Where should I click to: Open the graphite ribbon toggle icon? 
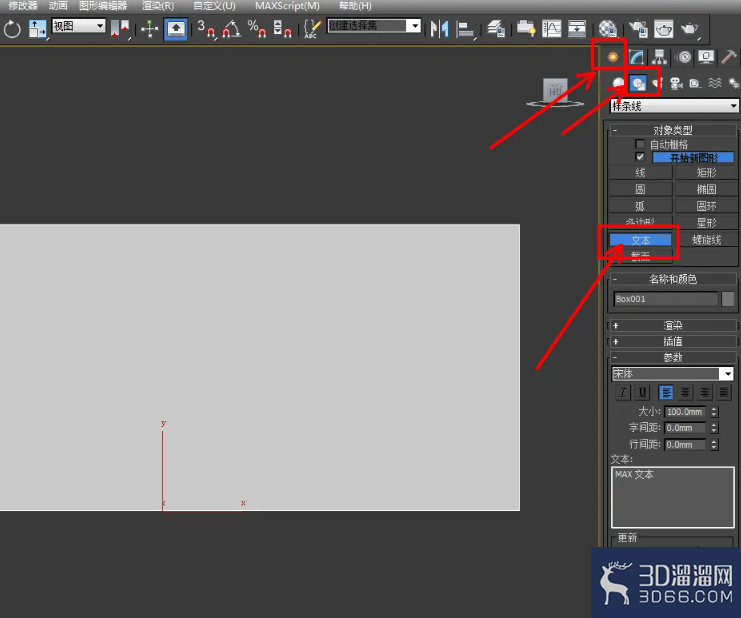[x=526, y=29]
